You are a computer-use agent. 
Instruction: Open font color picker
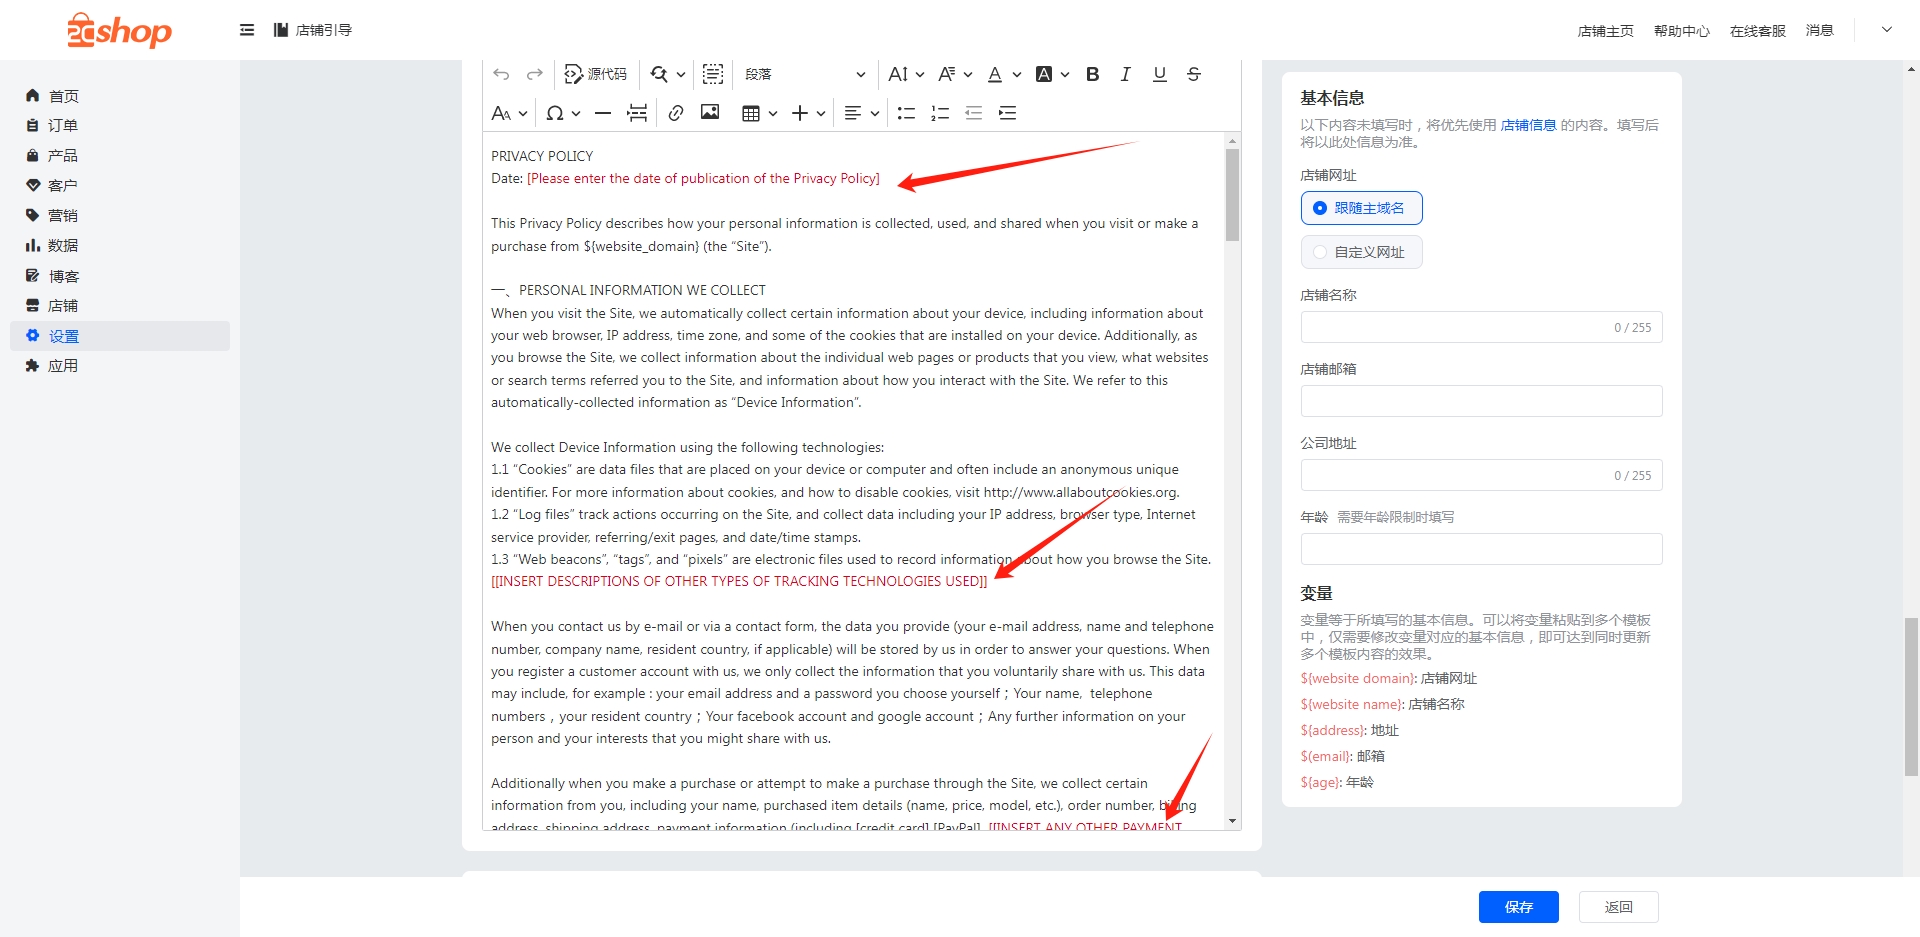point(995,74)
